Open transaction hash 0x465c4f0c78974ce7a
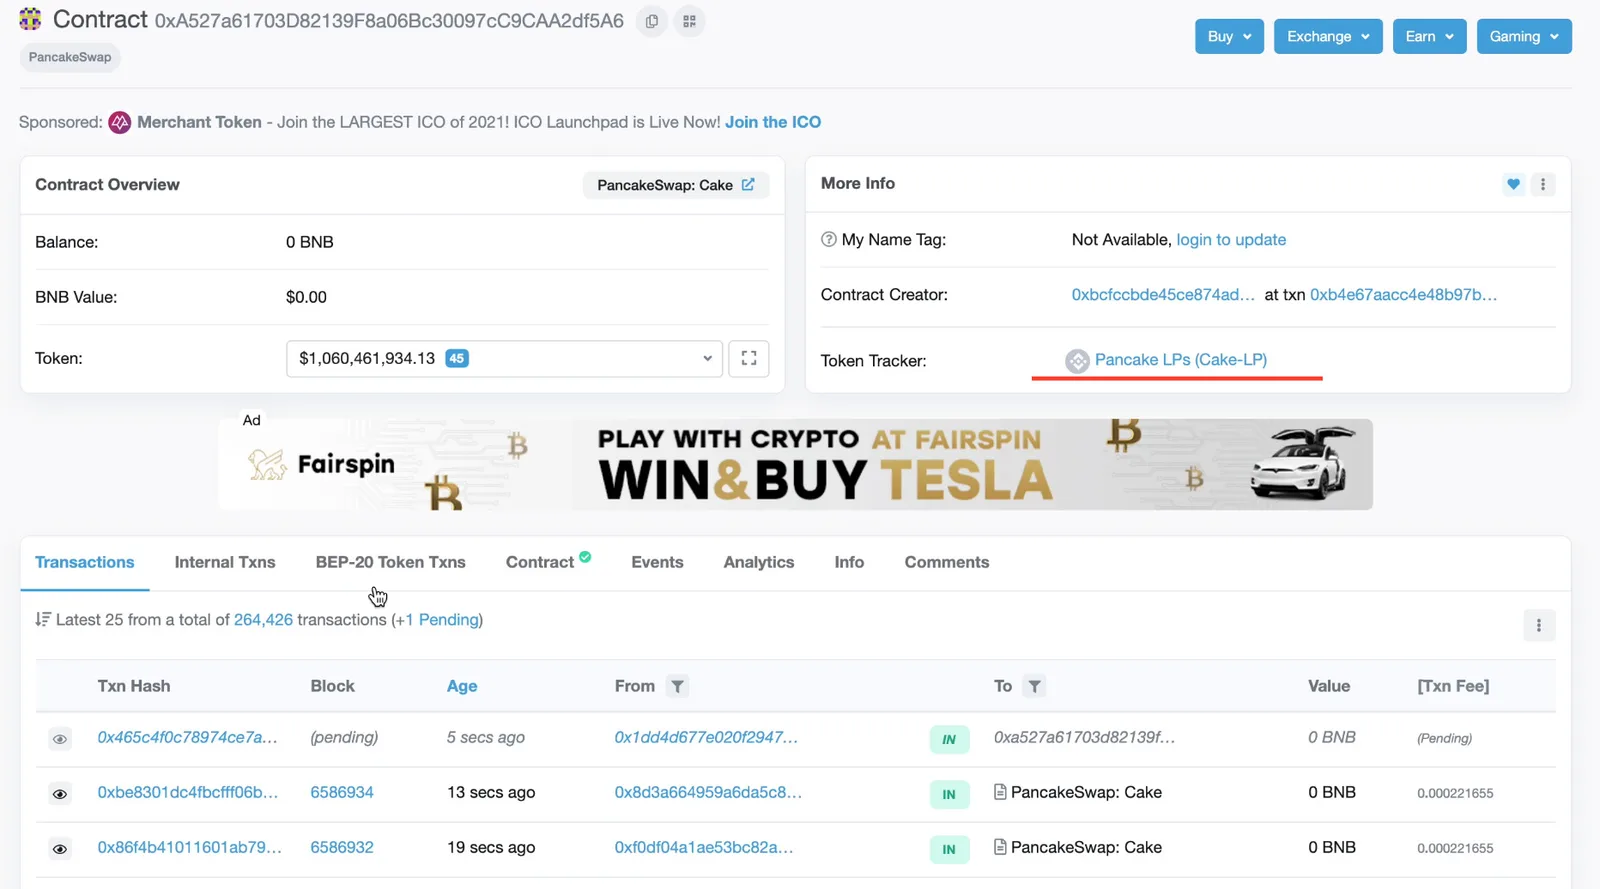Image resolution: width=1600 pixels, height=889 pixels. [188, 738]
